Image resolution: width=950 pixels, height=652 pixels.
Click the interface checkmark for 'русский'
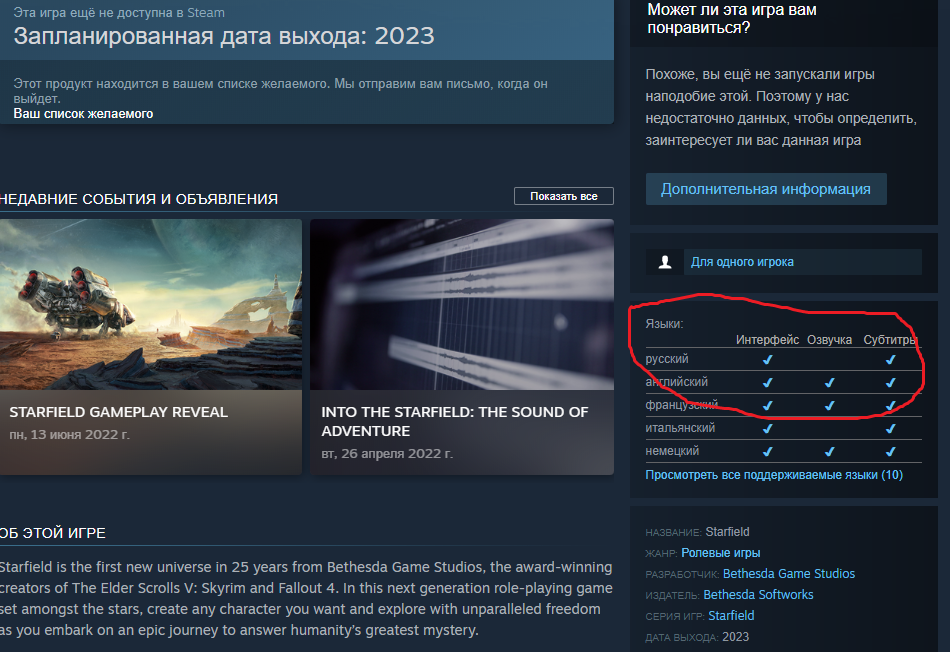coord(768,359)
